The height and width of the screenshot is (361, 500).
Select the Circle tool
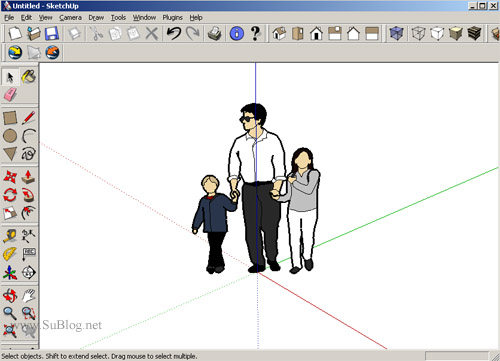point(10,136)
